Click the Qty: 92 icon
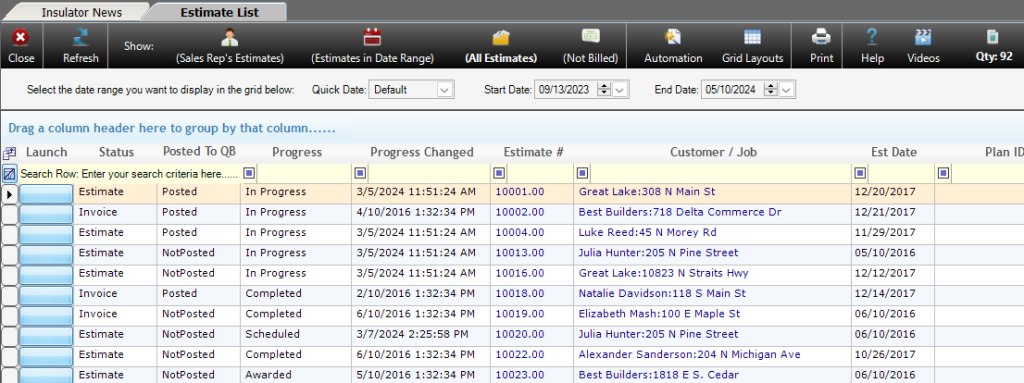The width and height of the screenshot is (1024, 383). pos(993,37)
